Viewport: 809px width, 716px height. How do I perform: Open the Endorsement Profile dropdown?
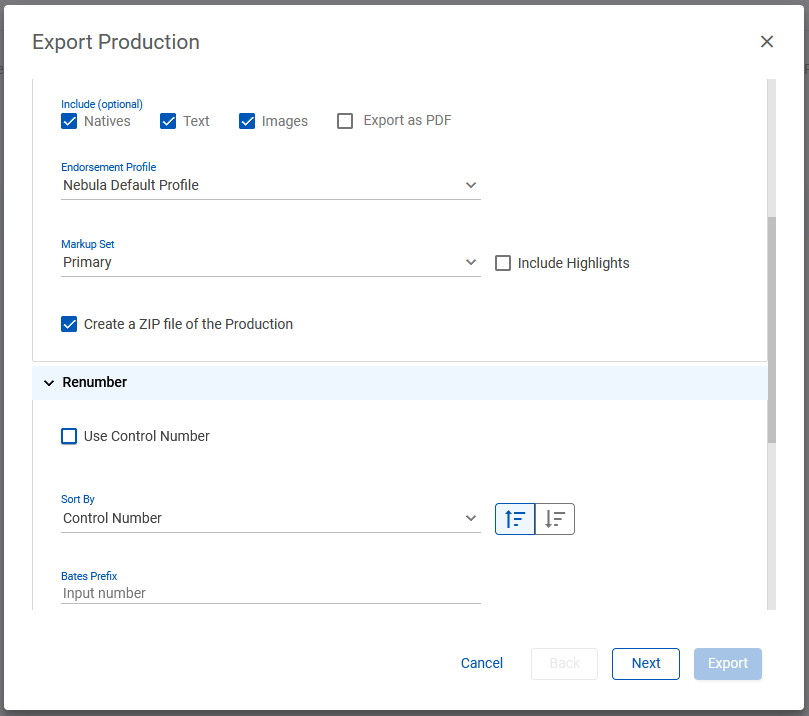point(270,185)
